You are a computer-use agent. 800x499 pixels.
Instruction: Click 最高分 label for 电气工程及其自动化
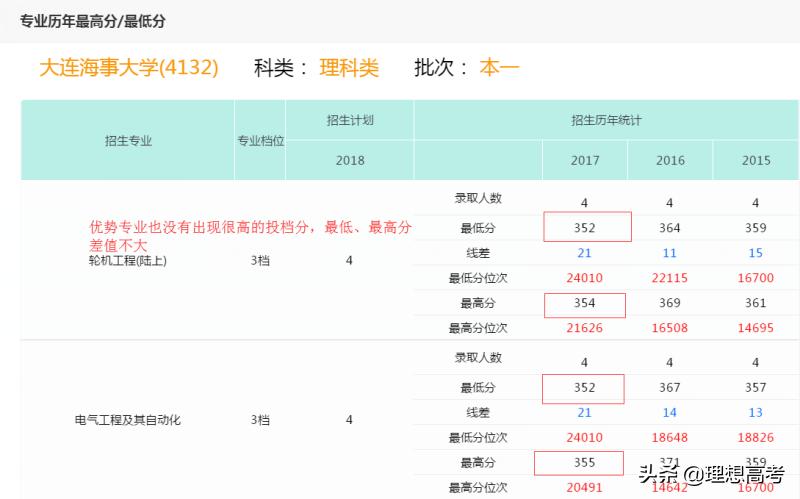click(478, 463)
